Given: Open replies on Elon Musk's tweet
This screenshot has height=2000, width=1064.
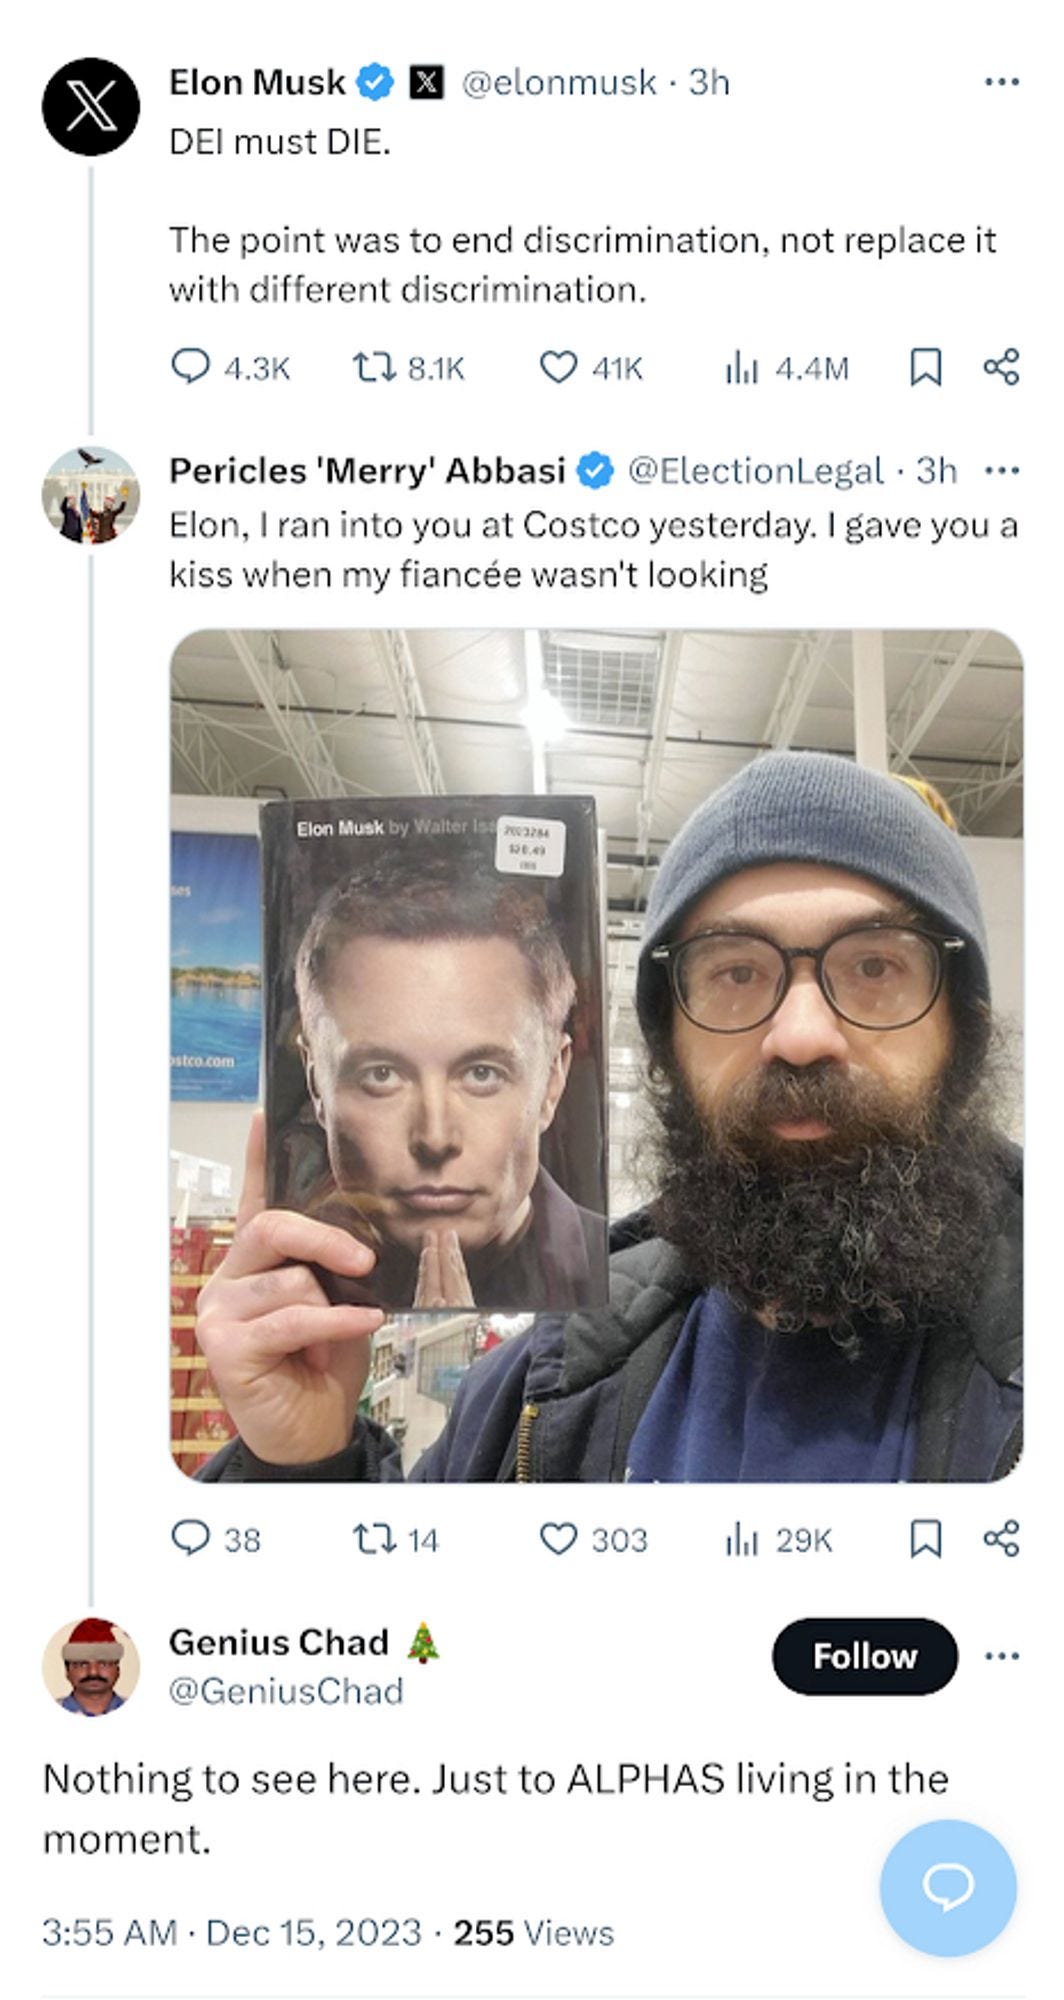Looking at the screenshot, I should tap(230, 368).
